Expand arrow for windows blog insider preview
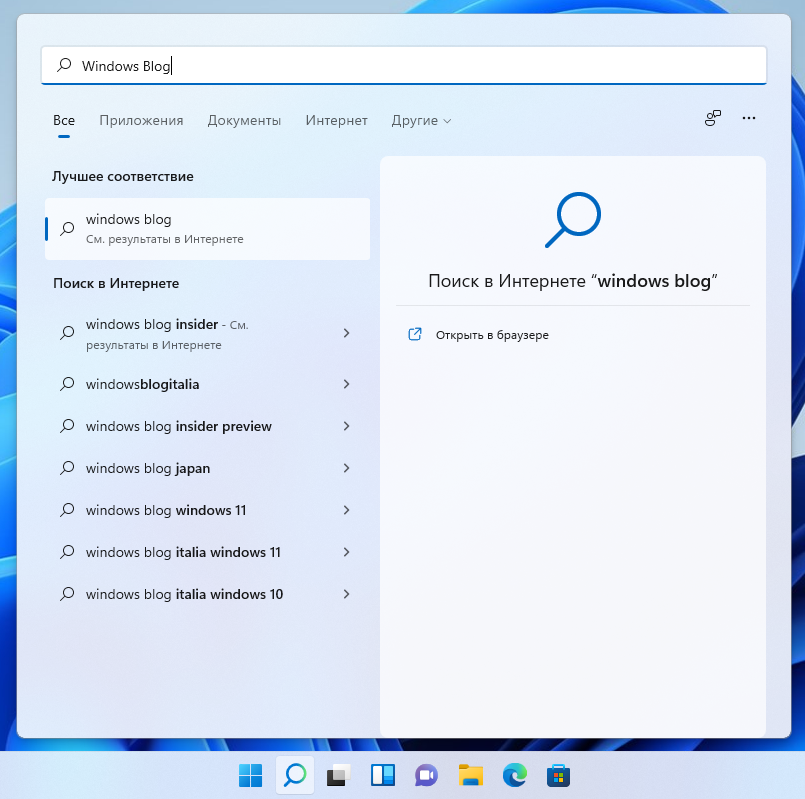The height and width of the screenshot is (799, 805). pyautogui.click(x=347, y=426)
